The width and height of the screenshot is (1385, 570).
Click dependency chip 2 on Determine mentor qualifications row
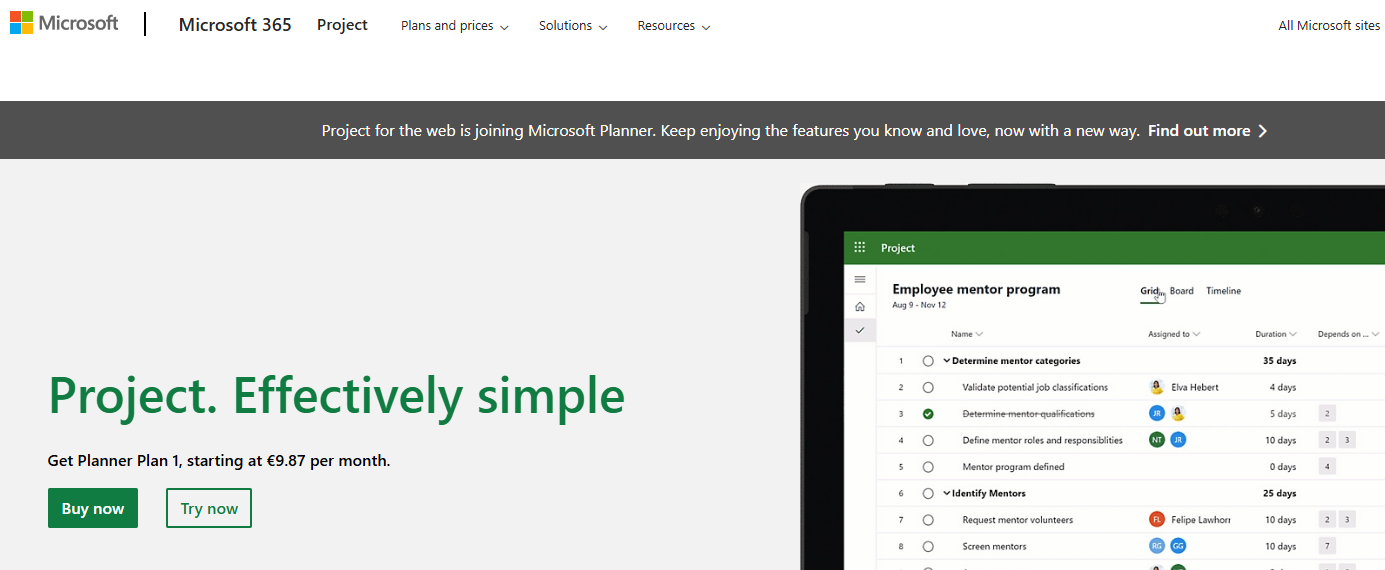(1327, 413)
